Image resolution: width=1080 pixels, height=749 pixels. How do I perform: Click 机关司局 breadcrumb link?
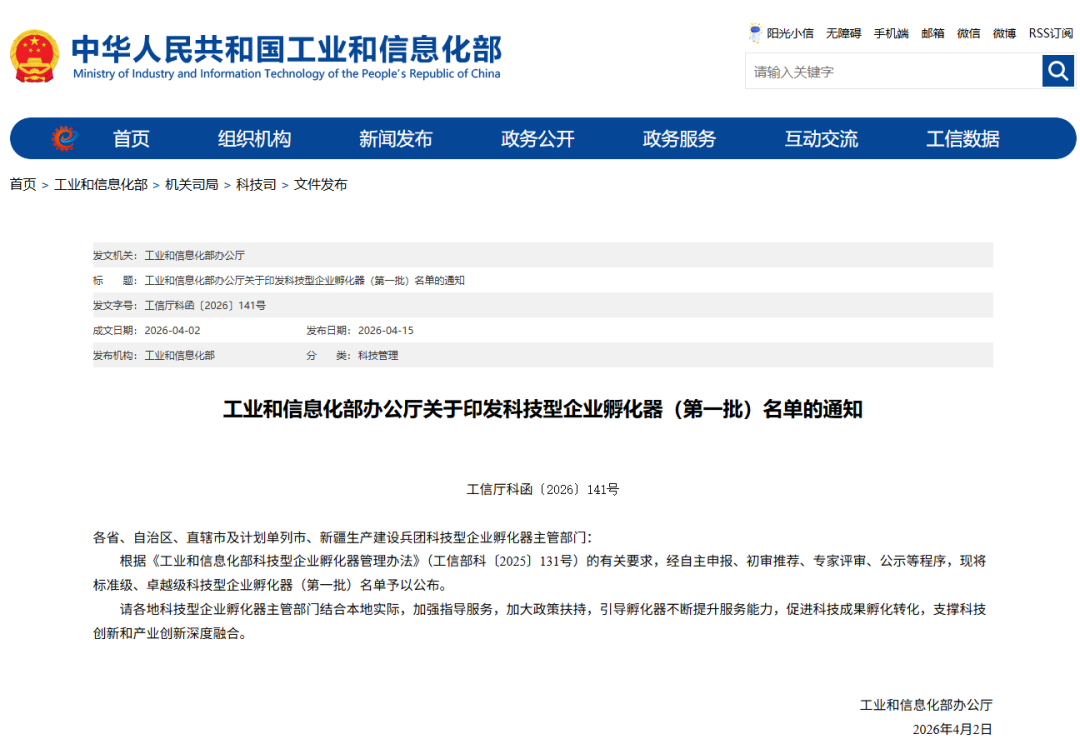[191, 185]
